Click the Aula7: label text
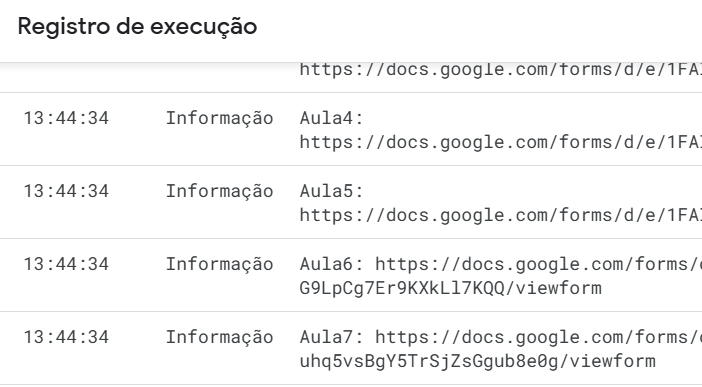Viewport: 702px width, 387px height. click(x=331, y=337)
